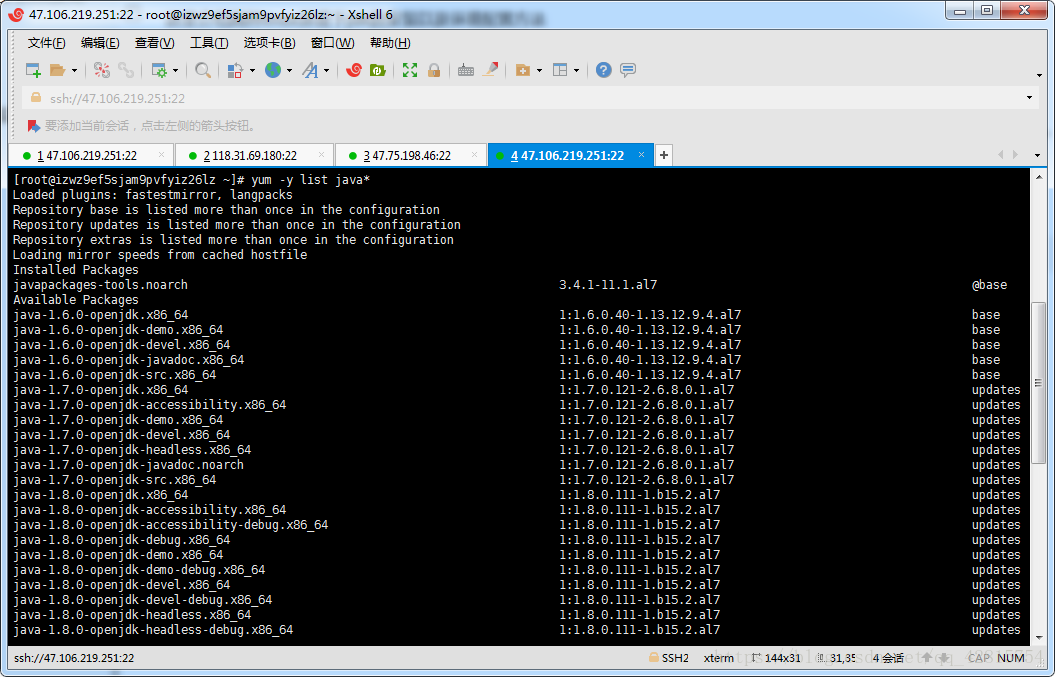1055x677 pixels.
Task: Click the Reconnect chain icon
Action: 126,70
